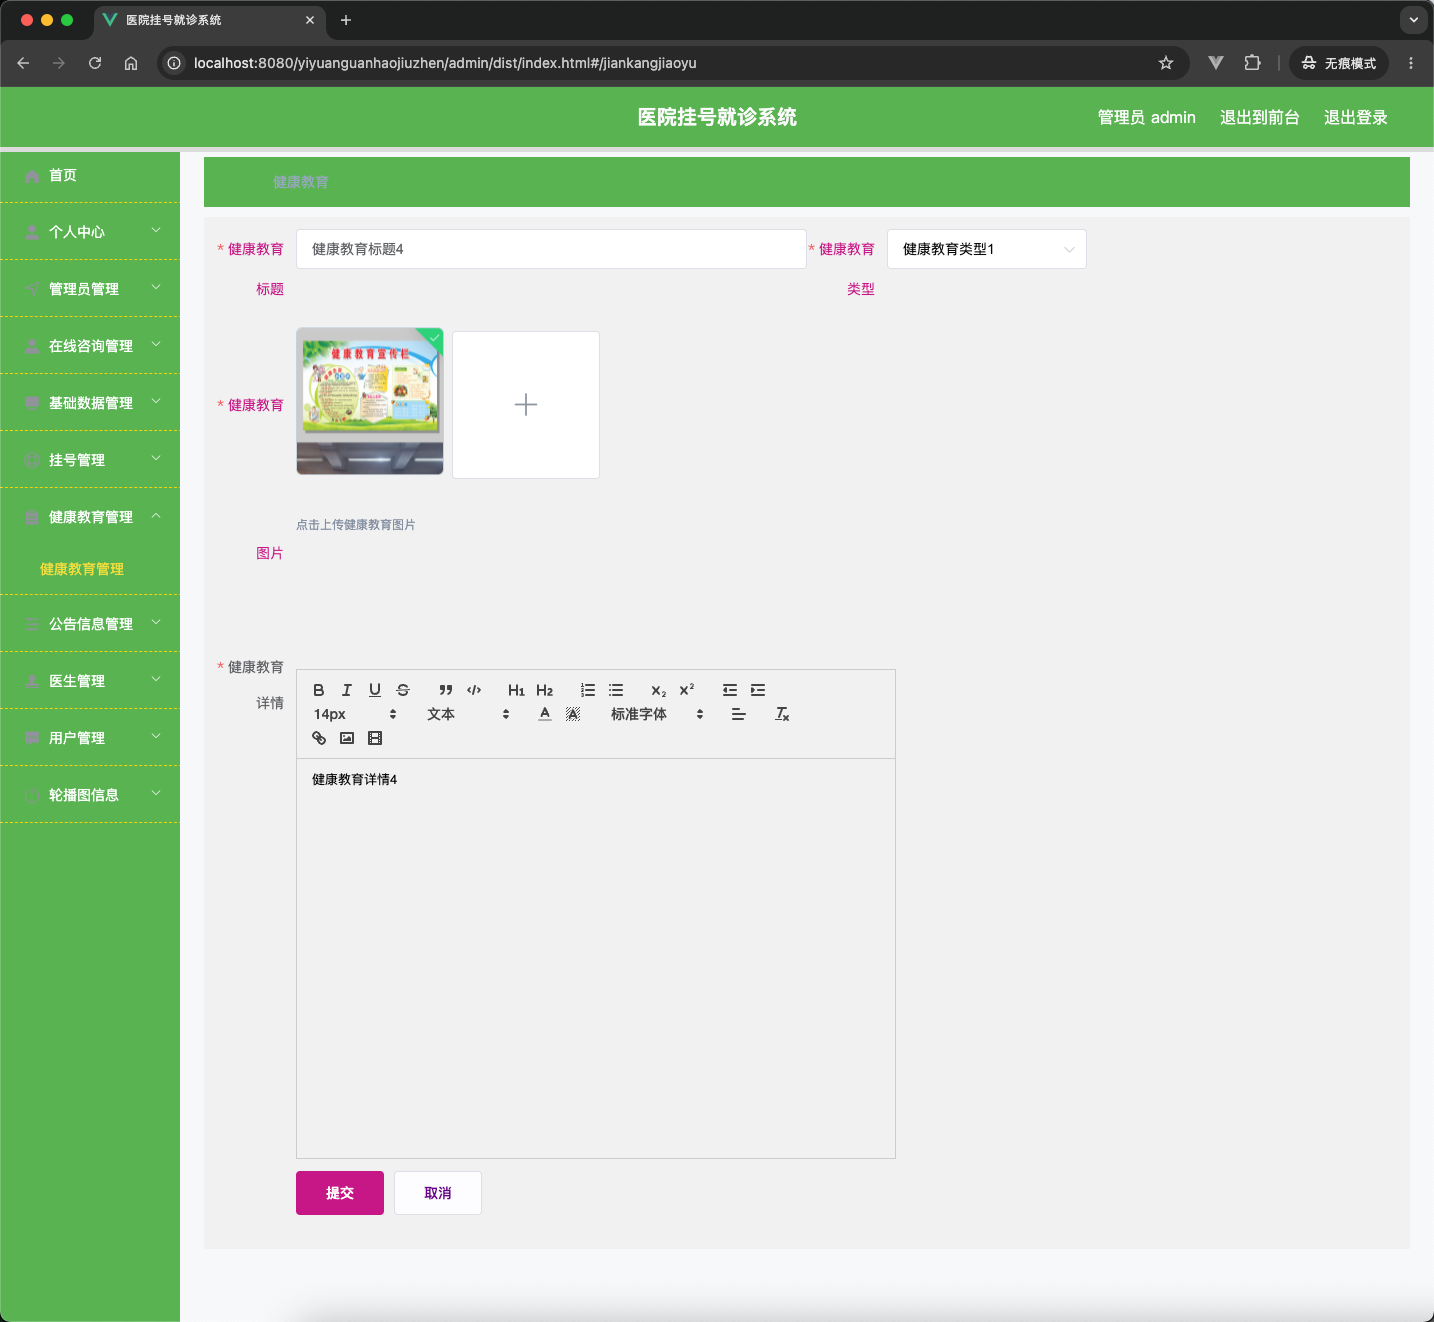
Task: Expand the 挂号管理 sidebar menu
Action: click(90, 459)
